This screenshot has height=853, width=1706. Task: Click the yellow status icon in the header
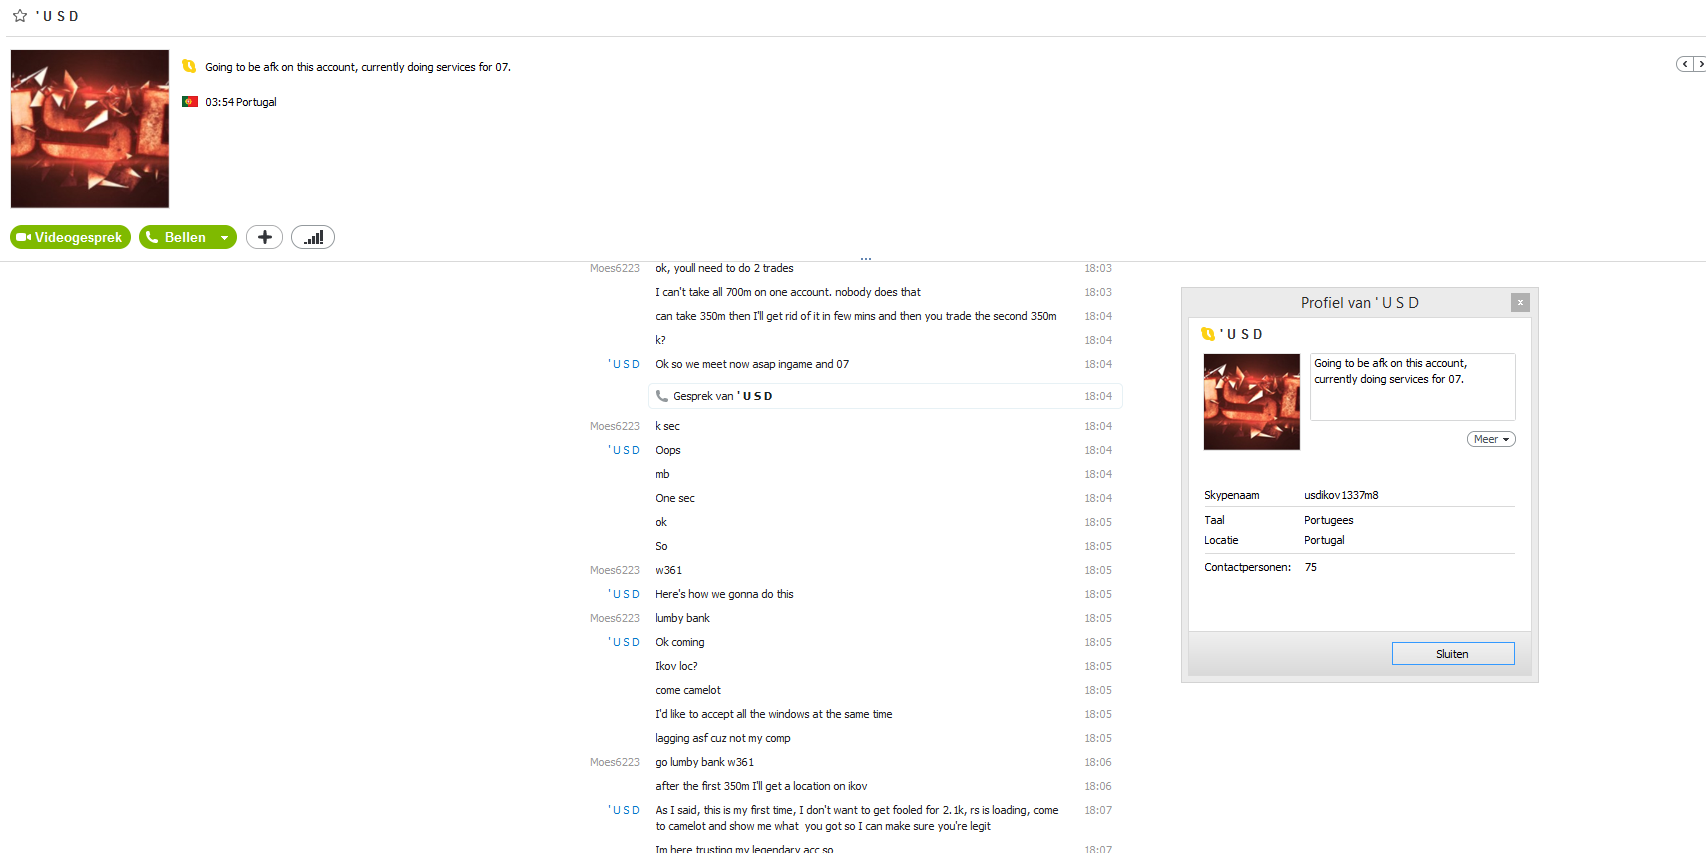[189, 67]
